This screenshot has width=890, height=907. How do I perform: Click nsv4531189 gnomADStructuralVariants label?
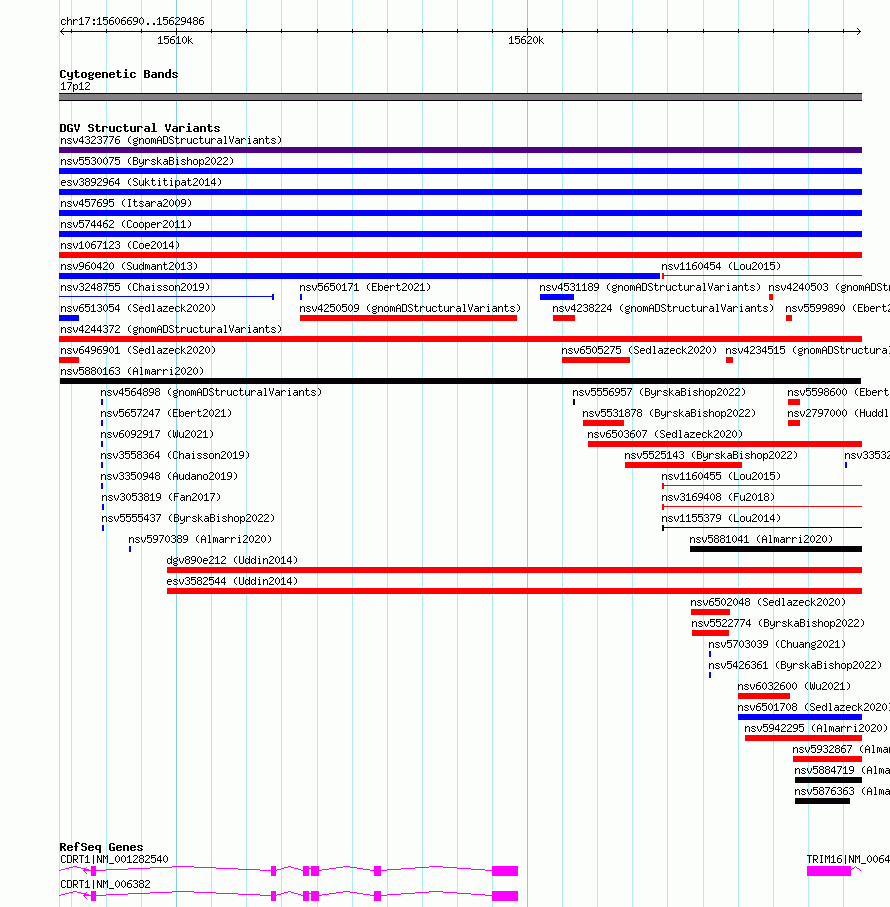click(650, 287)
